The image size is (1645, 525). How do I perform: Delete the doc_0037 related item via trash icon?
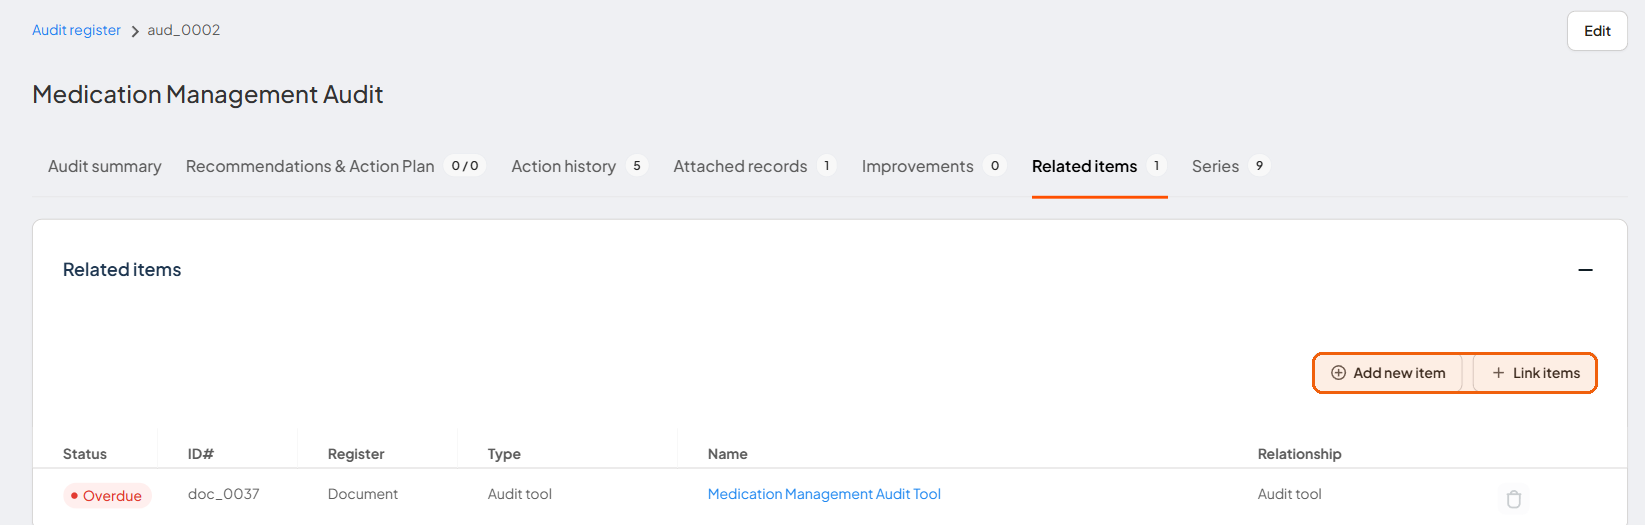(x=1513, y=498)
